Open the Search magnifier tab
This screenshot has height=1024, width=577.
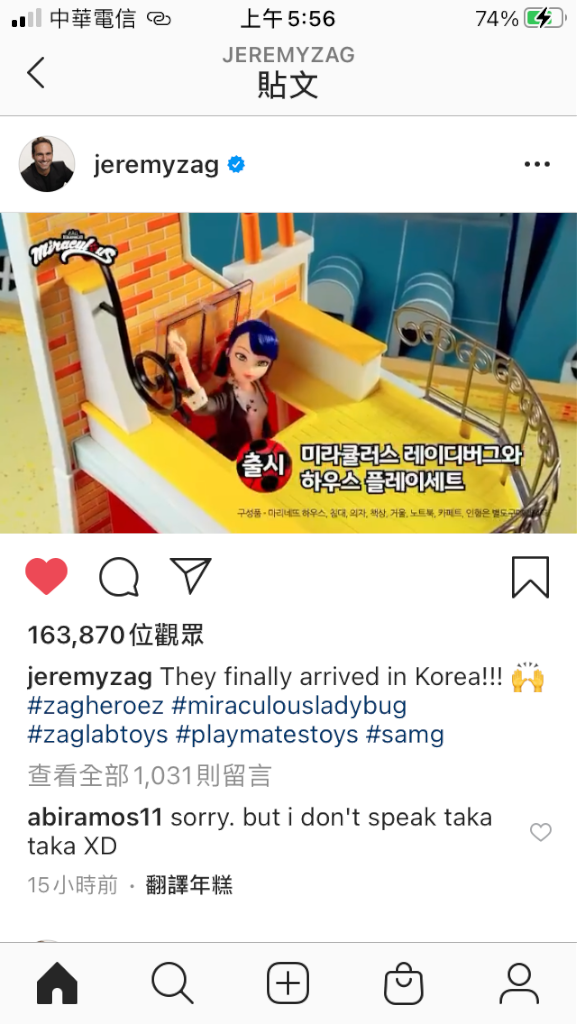[172, 983]
